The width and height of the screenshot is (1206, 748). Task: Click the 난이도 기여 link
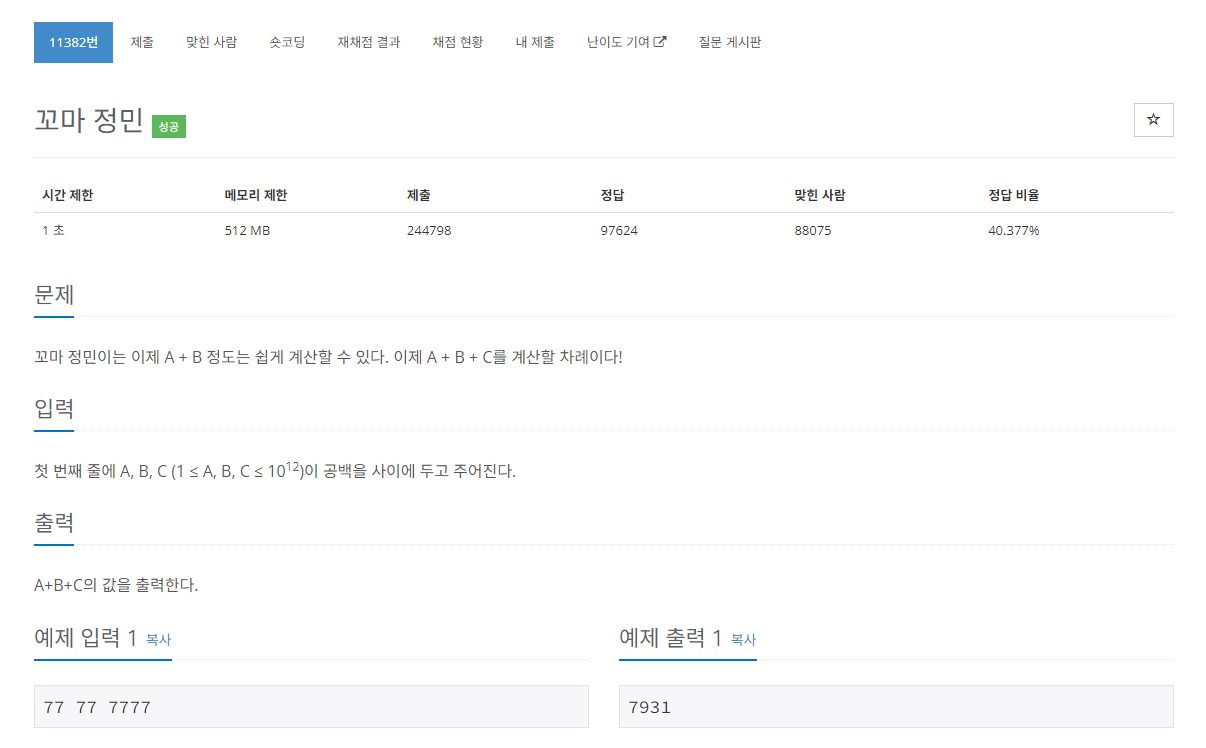619,43
